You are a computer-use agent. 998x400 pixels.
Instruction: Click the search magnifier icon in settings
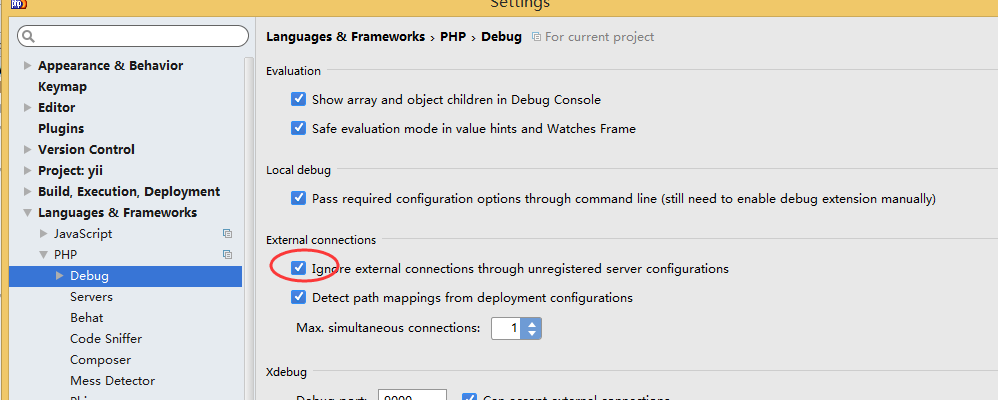click(29, 36)
